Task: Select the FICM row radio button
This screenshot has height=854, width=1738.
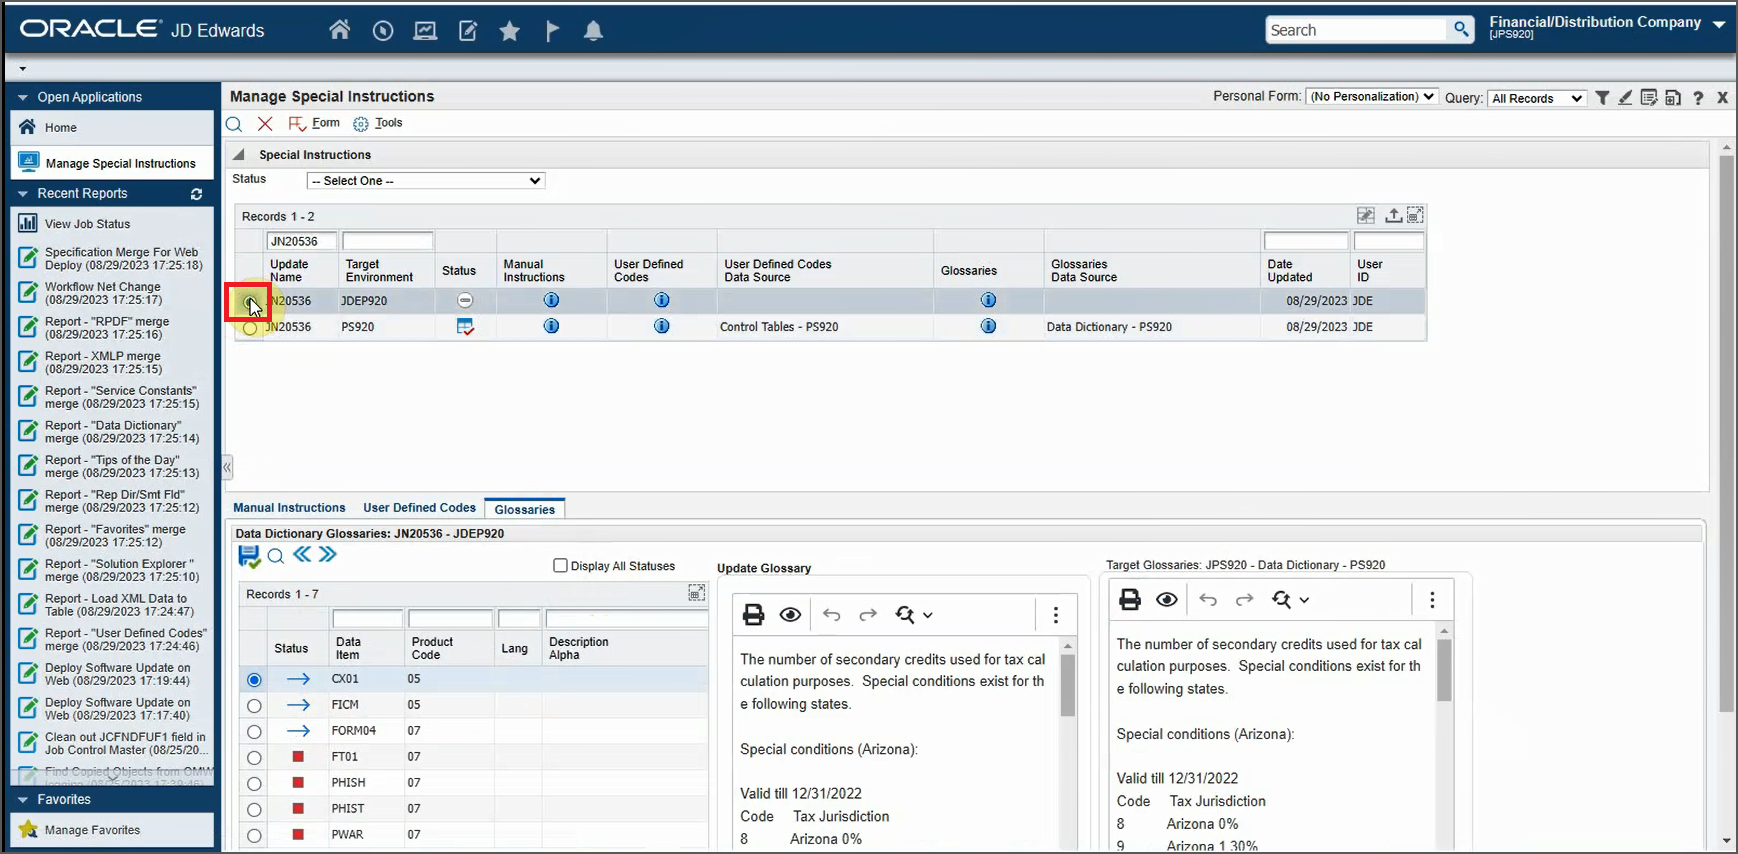Action: [x=254, y=706]
